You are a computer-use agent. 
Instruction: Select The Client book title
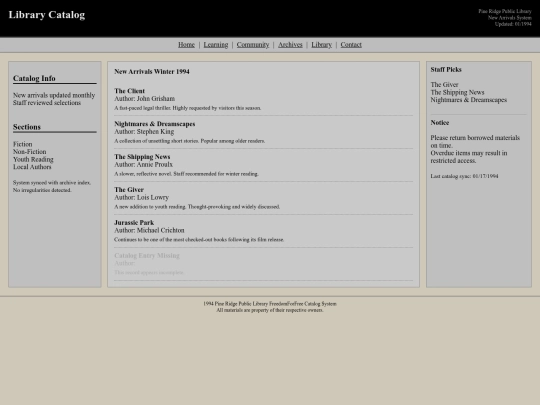129,91
